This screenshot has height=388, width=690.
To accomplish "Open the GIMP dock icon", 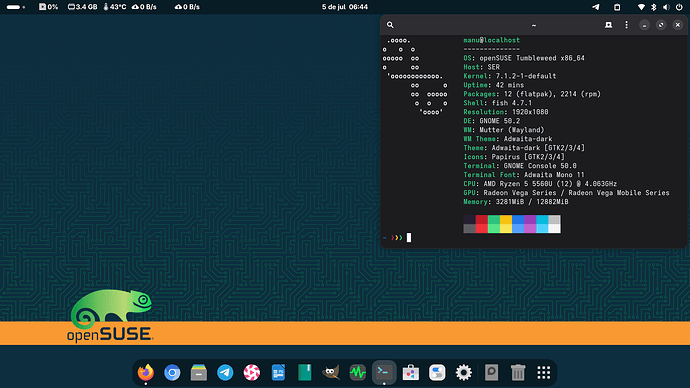I will click(331, 373).
